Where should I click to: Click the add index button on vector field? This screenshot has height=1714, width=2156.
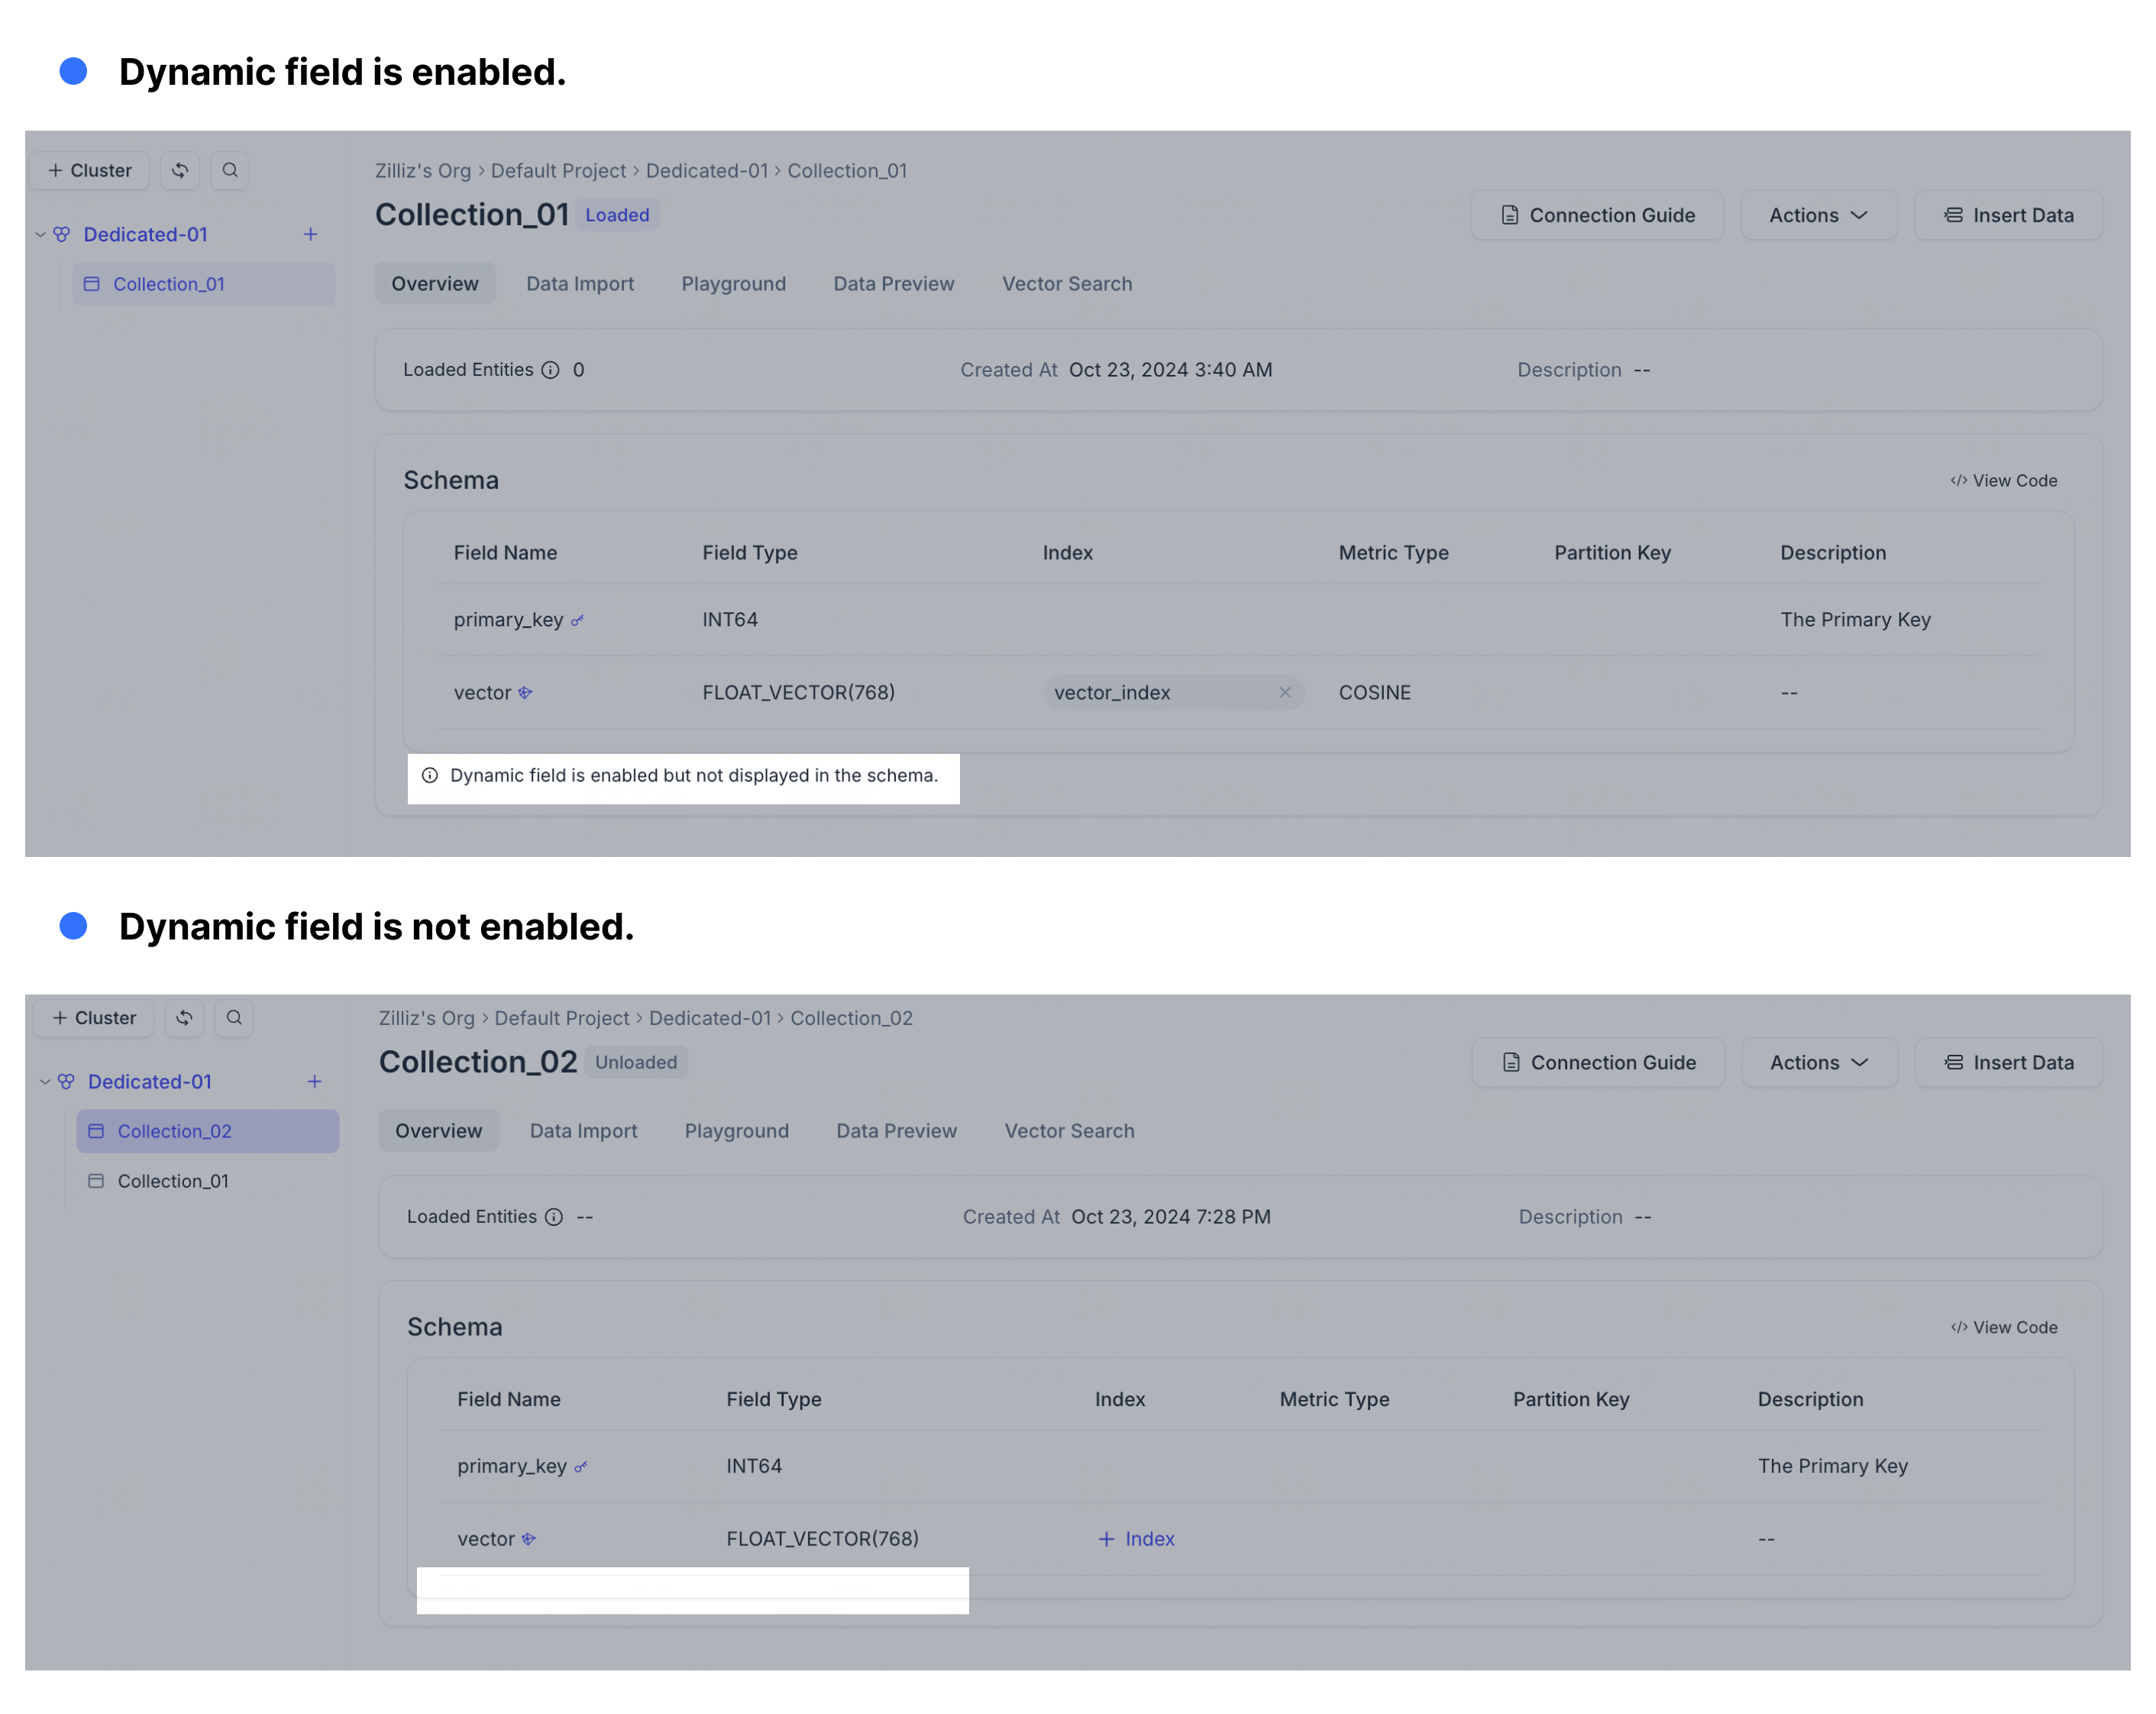1134,1537
